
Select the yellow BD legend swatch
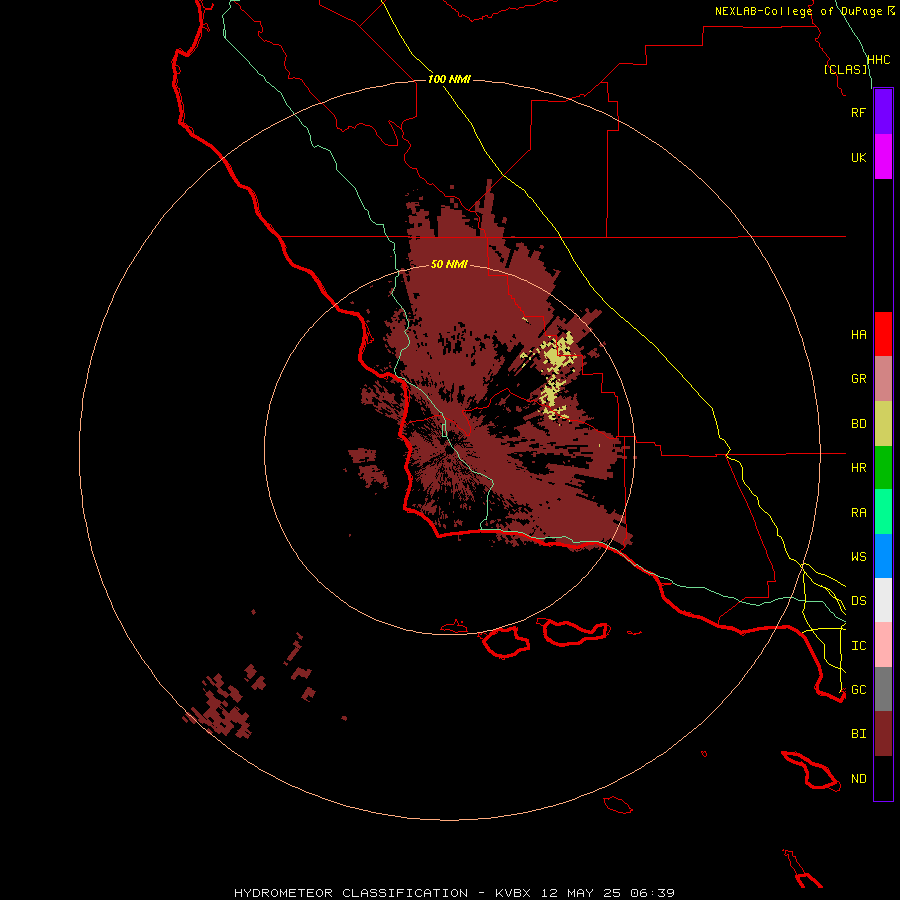click(x=883, y=424)
